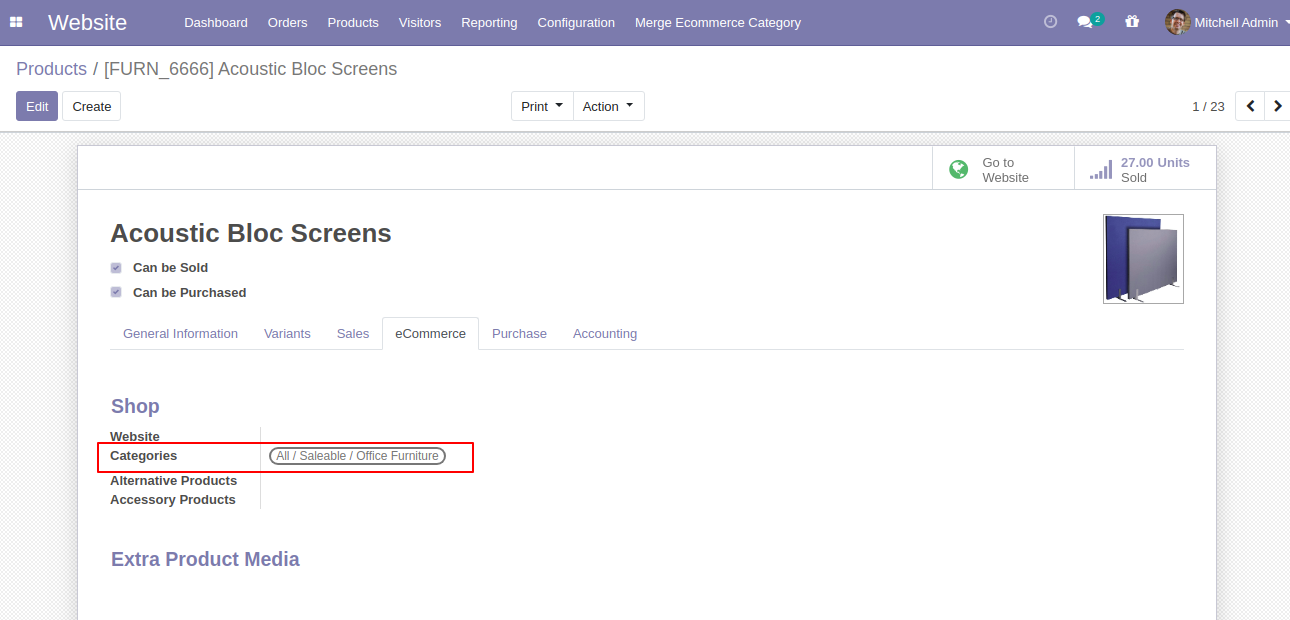Click the Create button
Viewport: 1290px width, 620px height.
92,106
